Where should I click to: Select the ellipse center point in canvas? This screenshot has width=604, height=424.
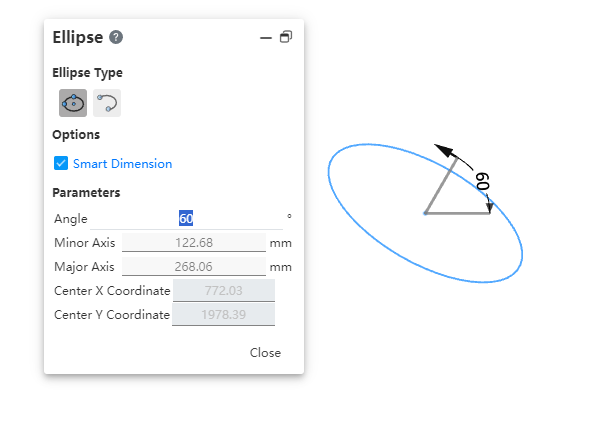click(425, 213)
